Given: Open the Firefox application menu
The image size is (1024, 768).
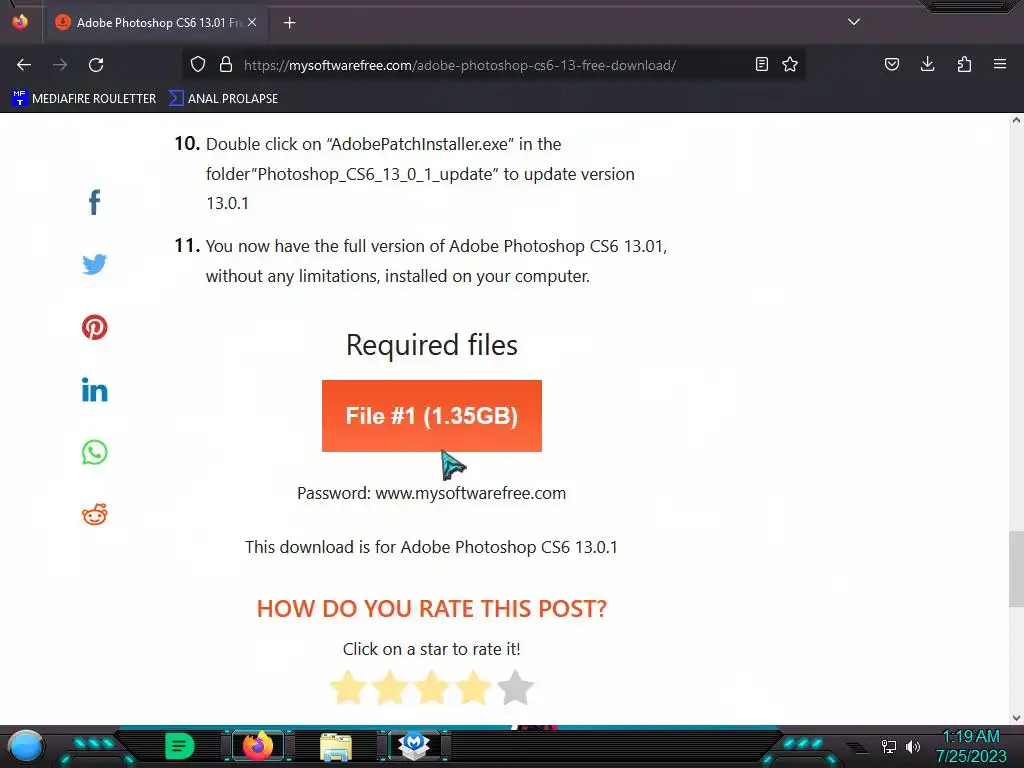Looking at the screenshot, I should click(x=1000, y=64).
